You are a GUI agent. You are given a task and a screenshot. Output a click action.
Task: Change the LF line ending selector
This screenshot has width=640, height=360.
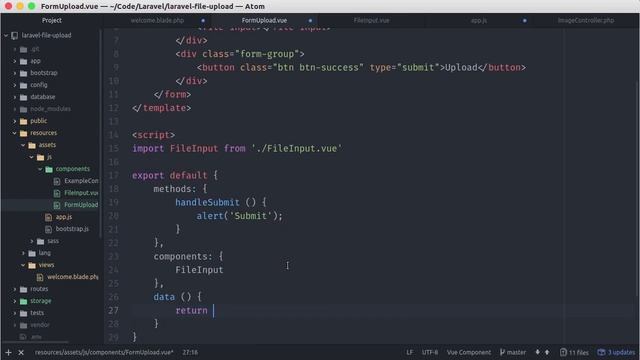tap(409, 352)
